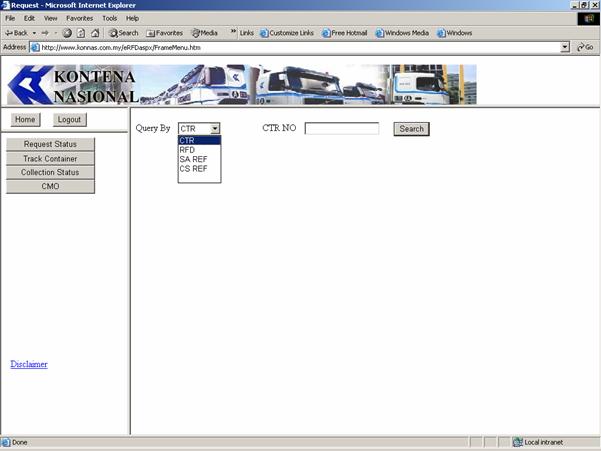601x451 pixels.
Task: Open the CMO page button
Action: point(50,186)
